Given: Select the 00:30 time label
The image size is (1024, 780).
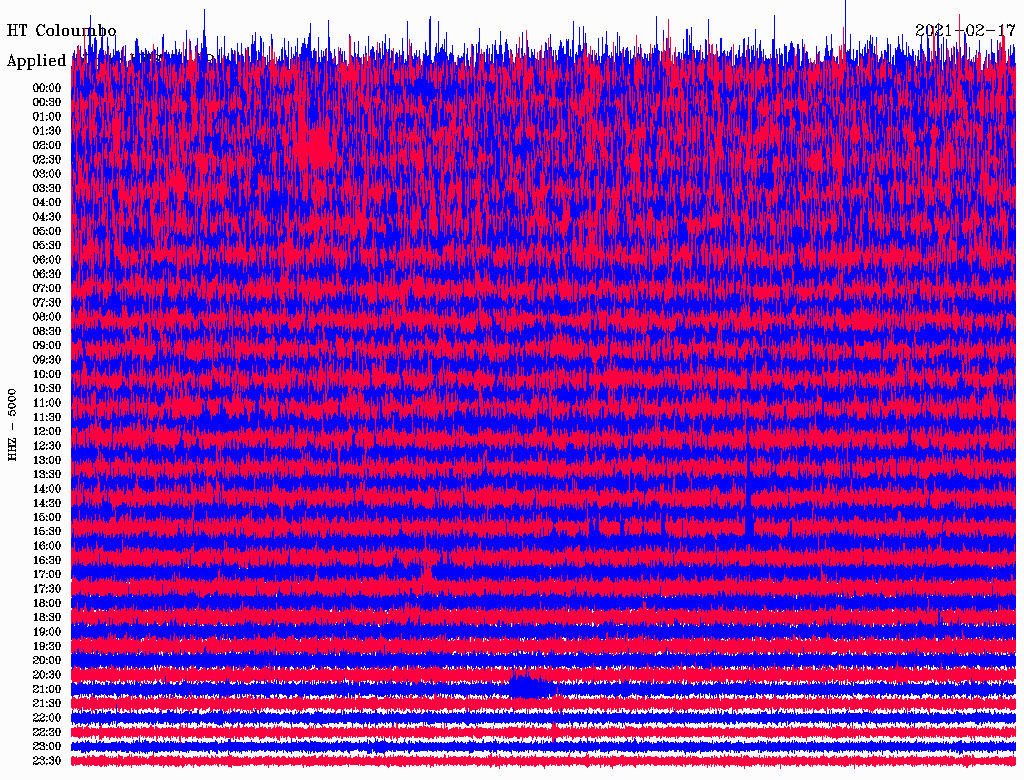Looking at the screenshot, I should tap(47, 102).
